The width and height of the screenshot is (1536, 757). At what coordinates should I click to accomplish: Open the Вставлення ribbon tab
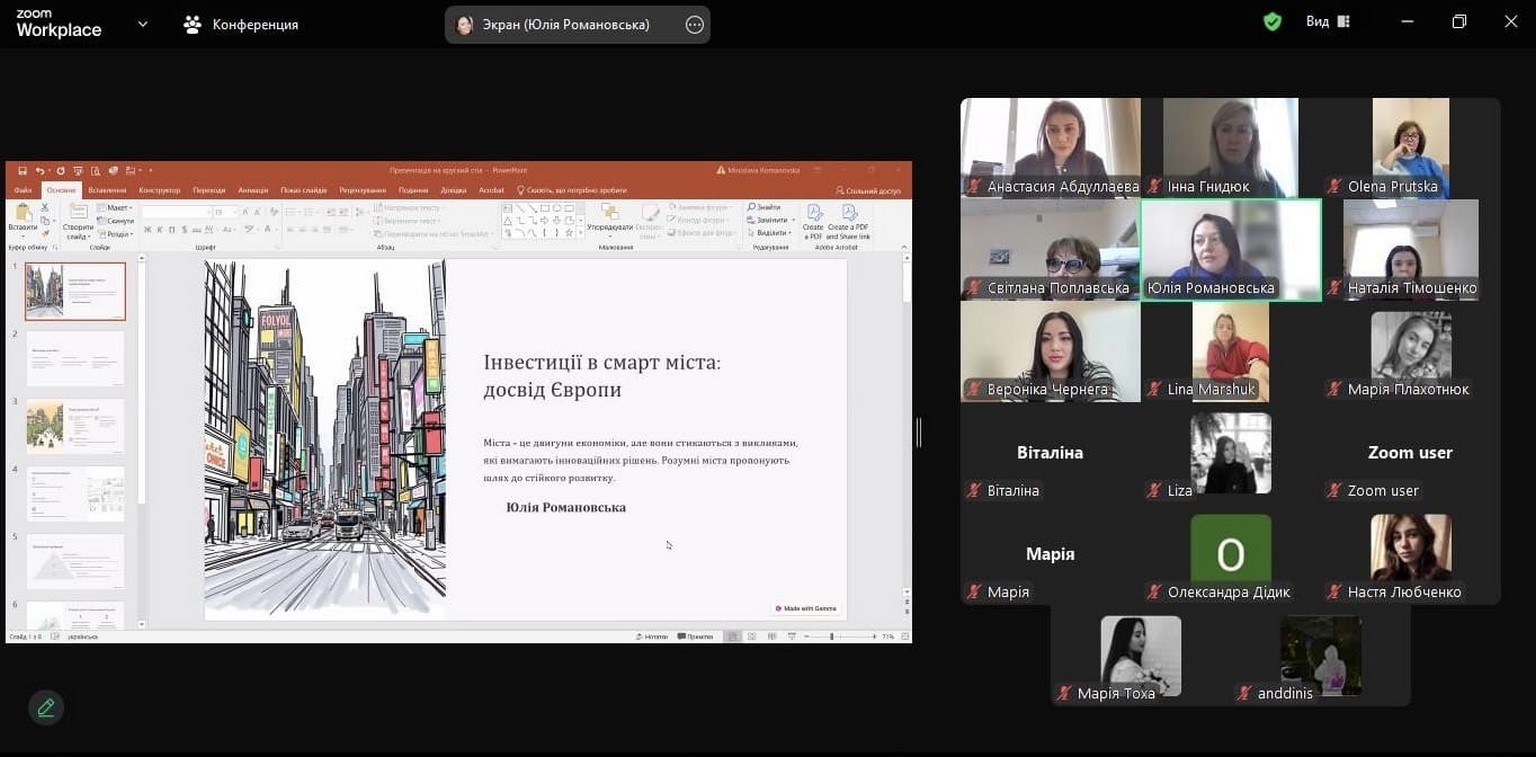tap(107, 190)
